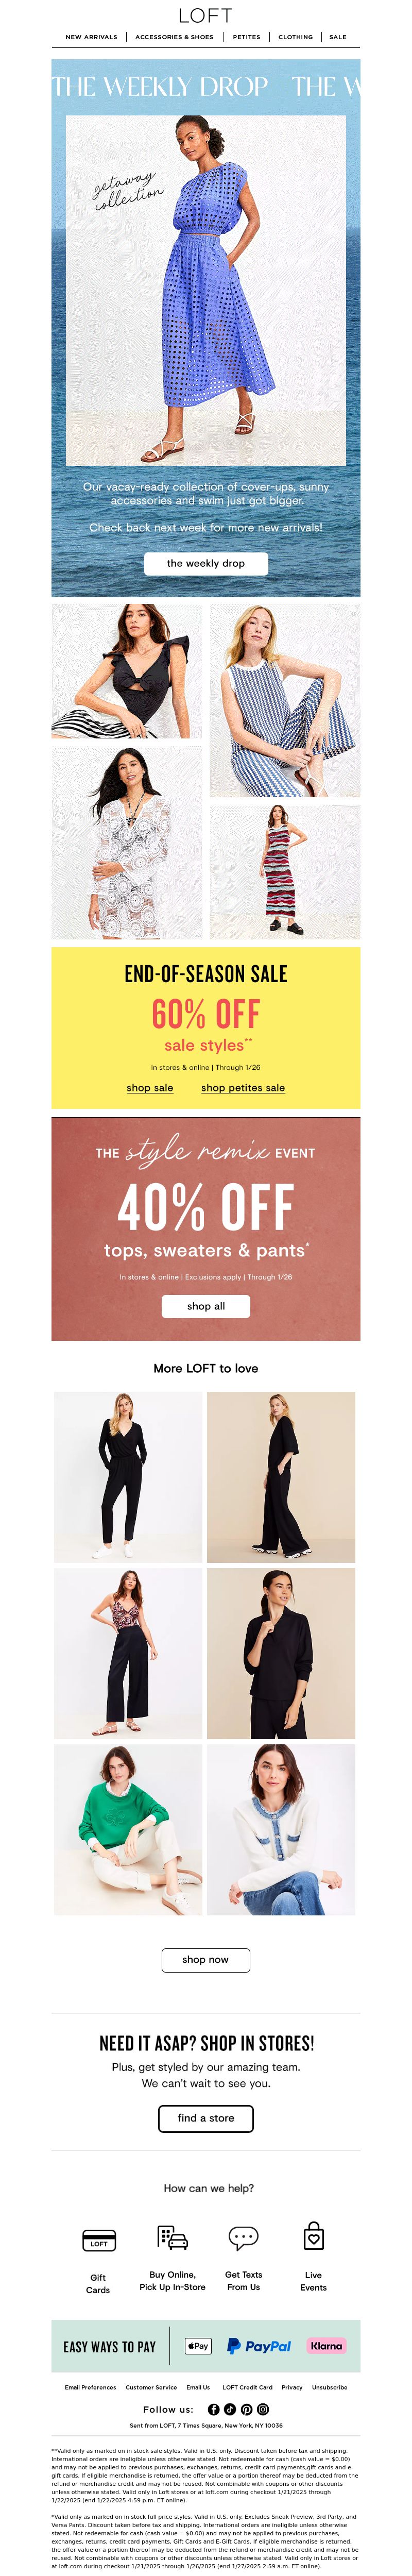Click the Unsubscribe footer link
The image size is (412, 2576).
(x=330, y=2387)
